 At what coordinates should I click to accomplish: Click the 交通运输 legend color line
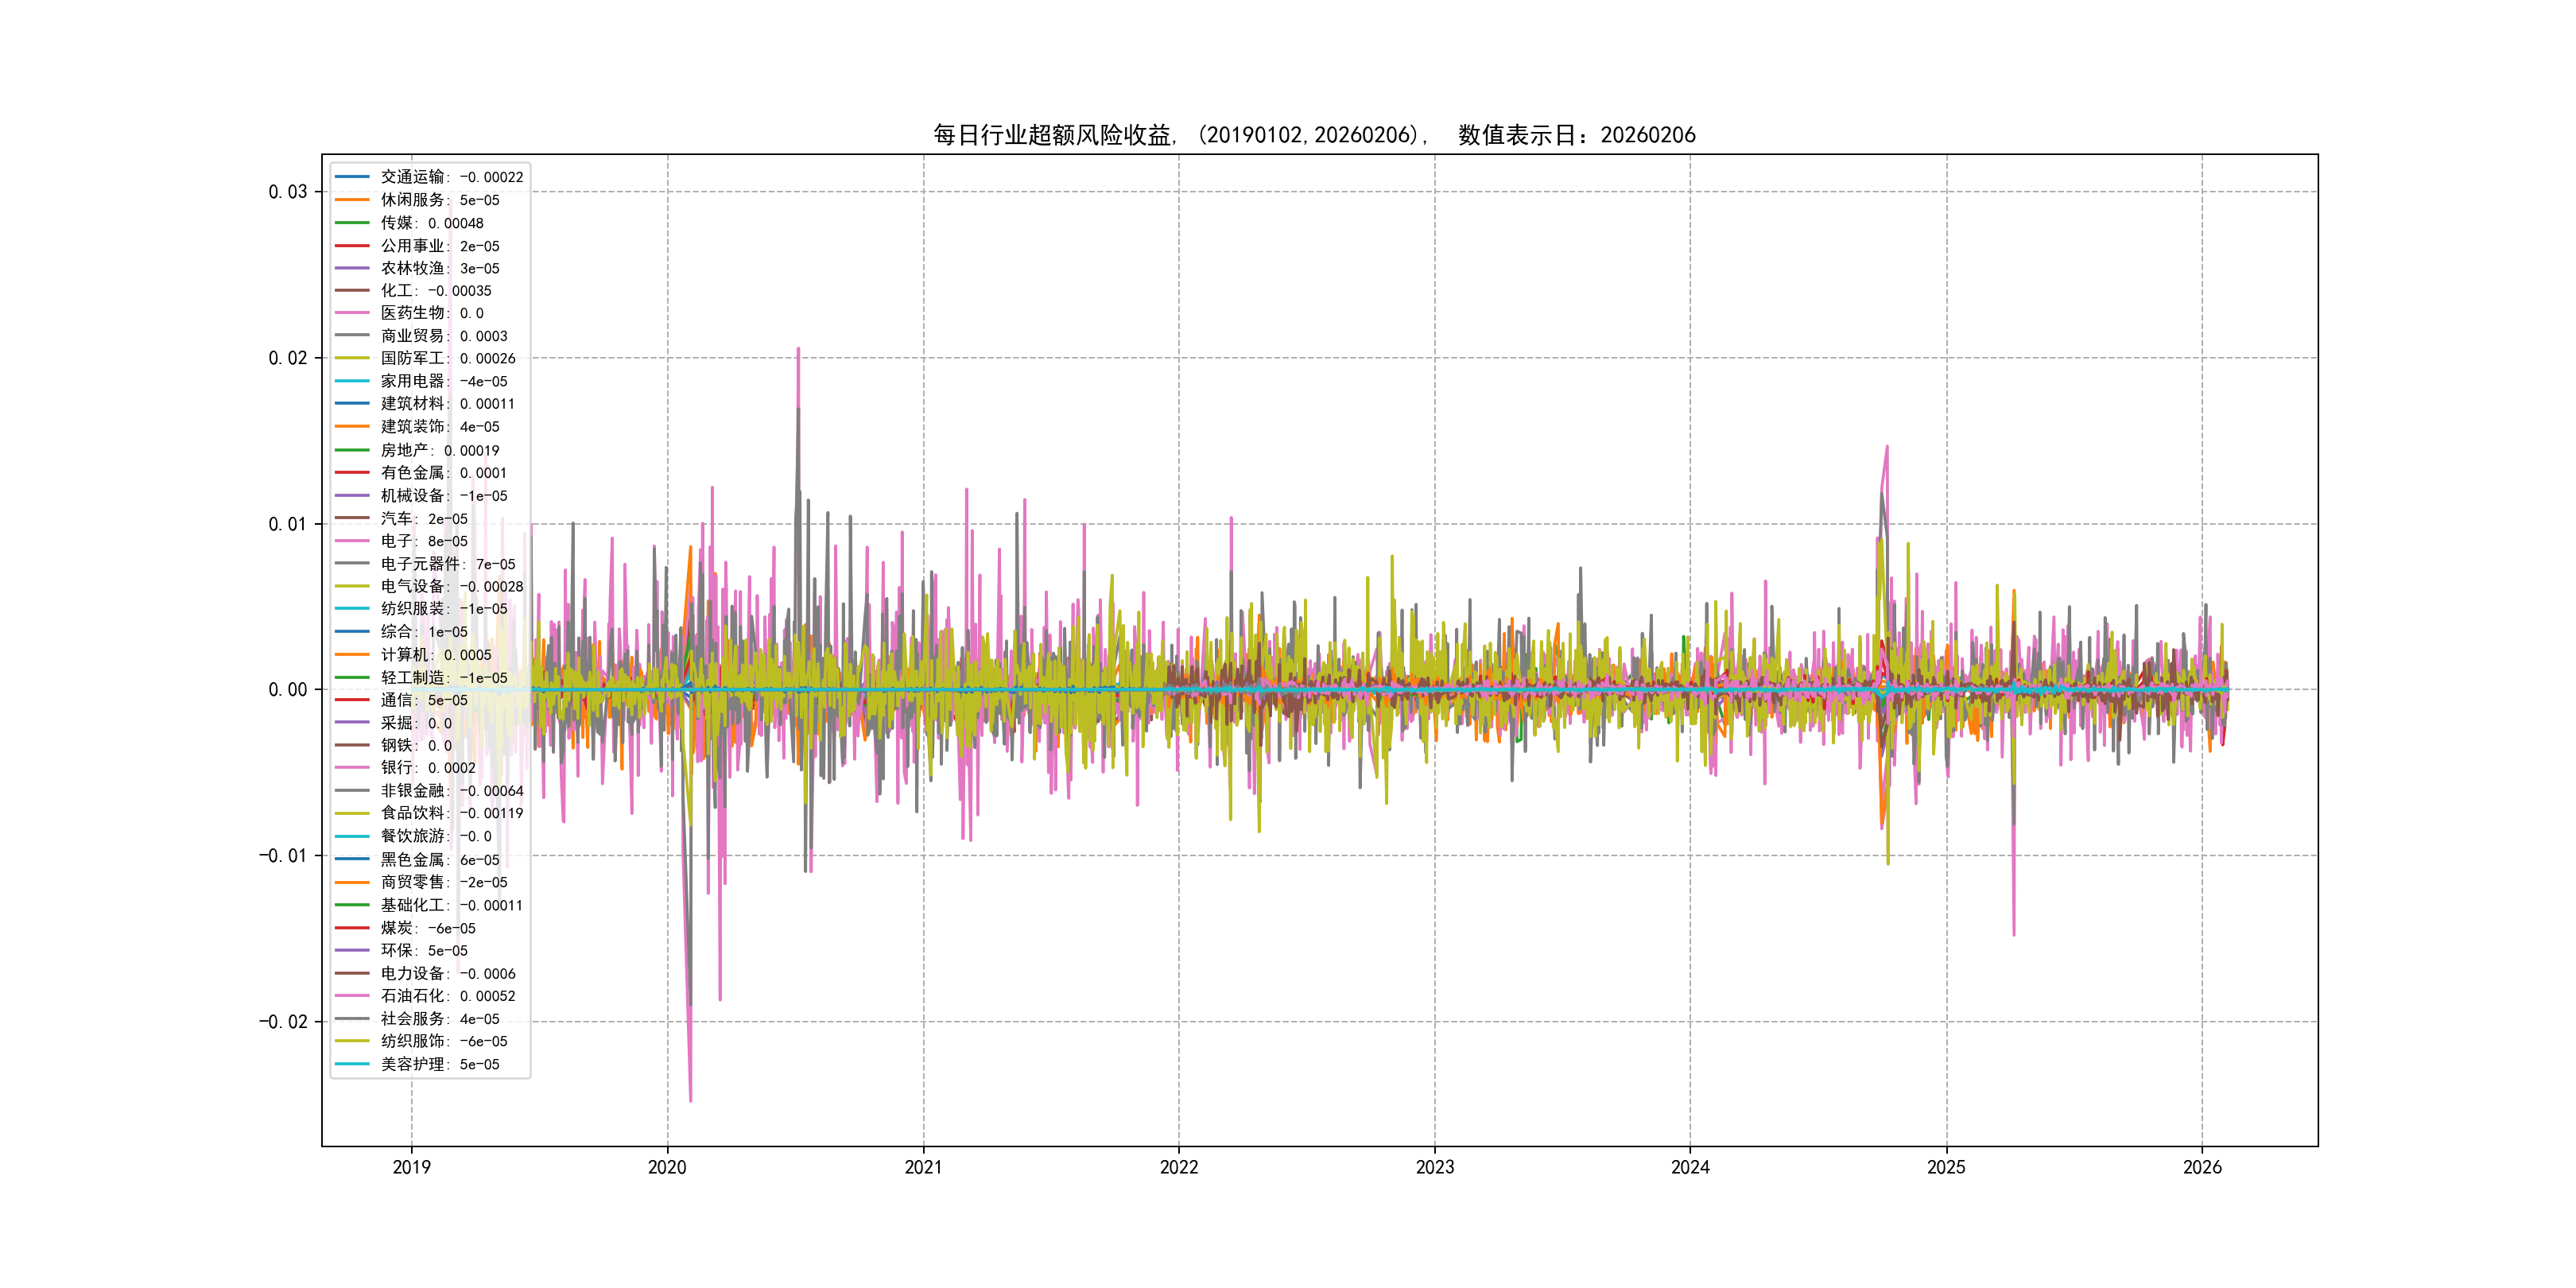click(352, 177)
